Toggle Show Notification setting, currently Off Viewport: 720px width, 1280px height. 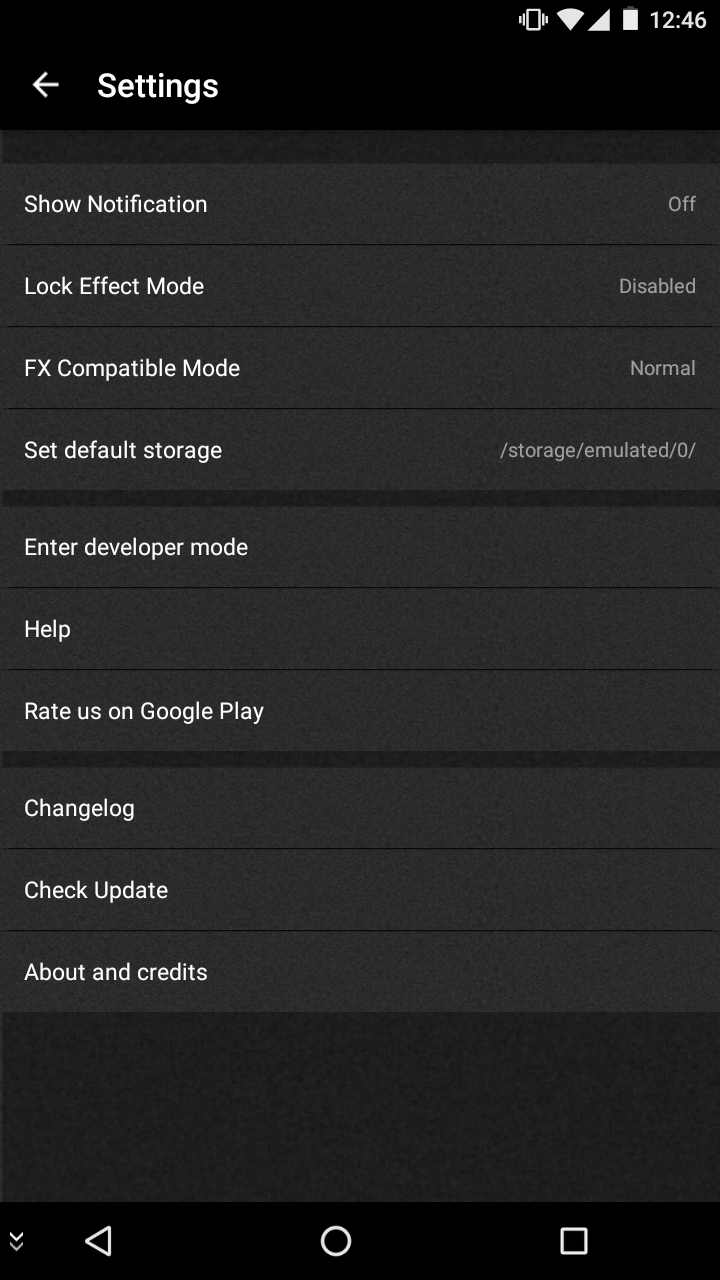tap(360, 204)
